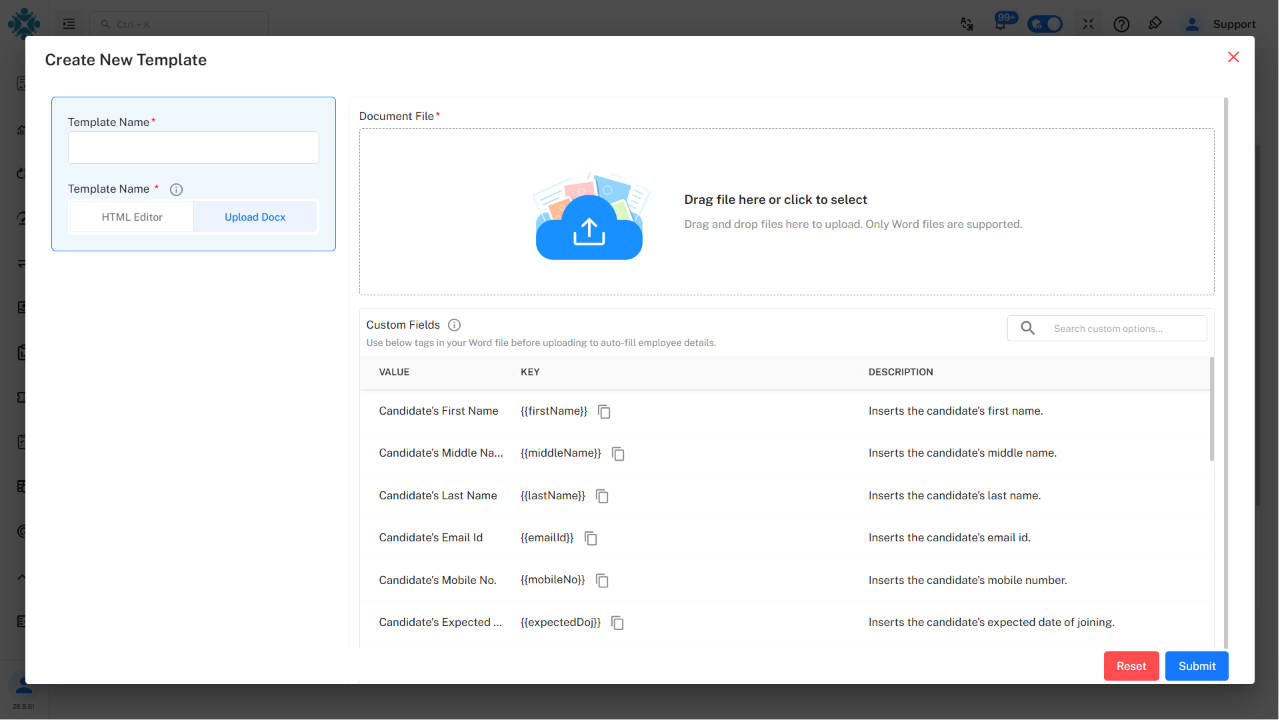Copy the {{middleName}} key tag

618,454
